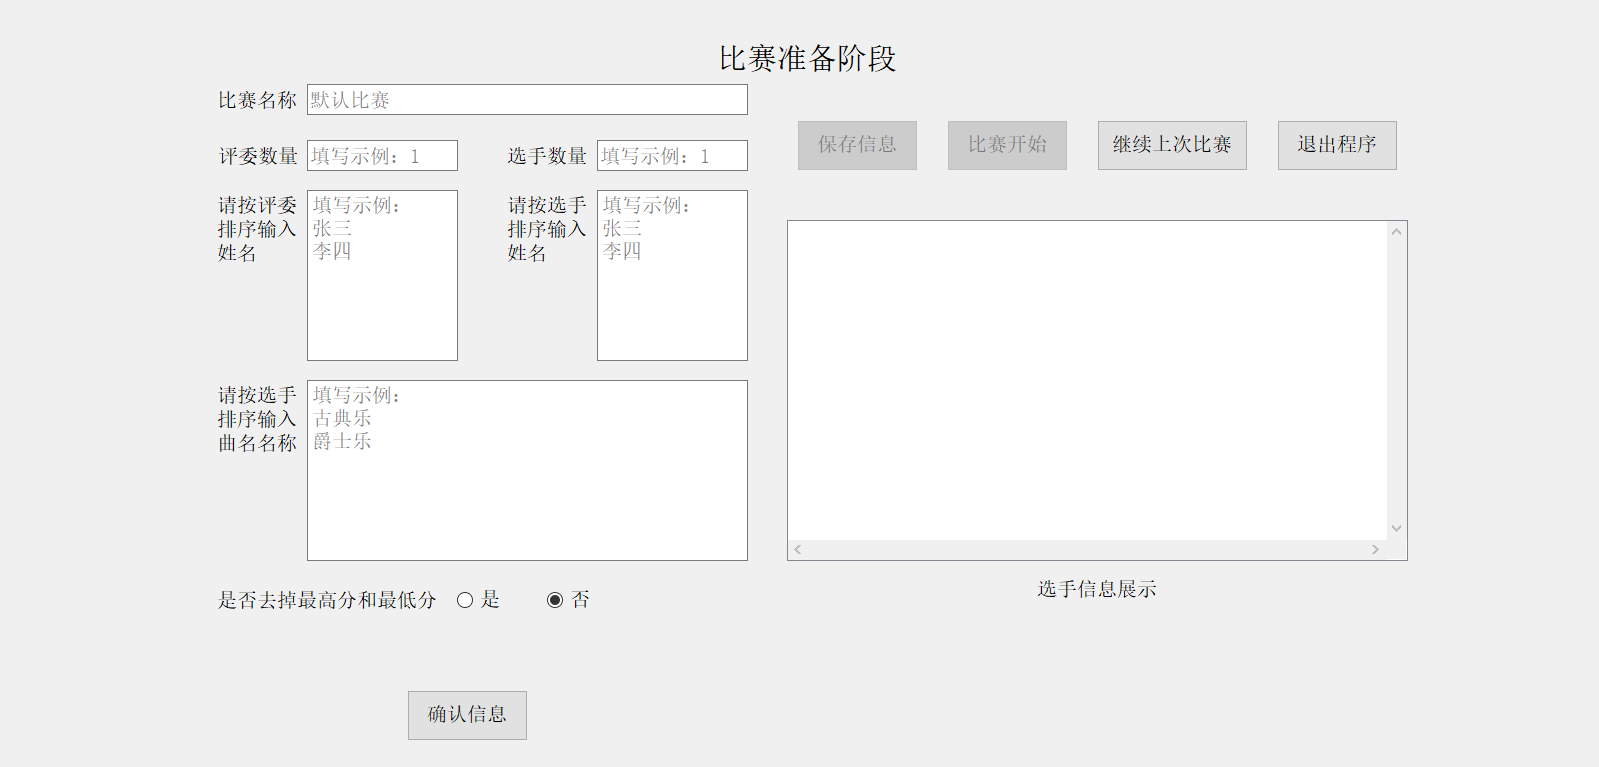Click the scroll right arrow in info panel

pos(1375,550)
